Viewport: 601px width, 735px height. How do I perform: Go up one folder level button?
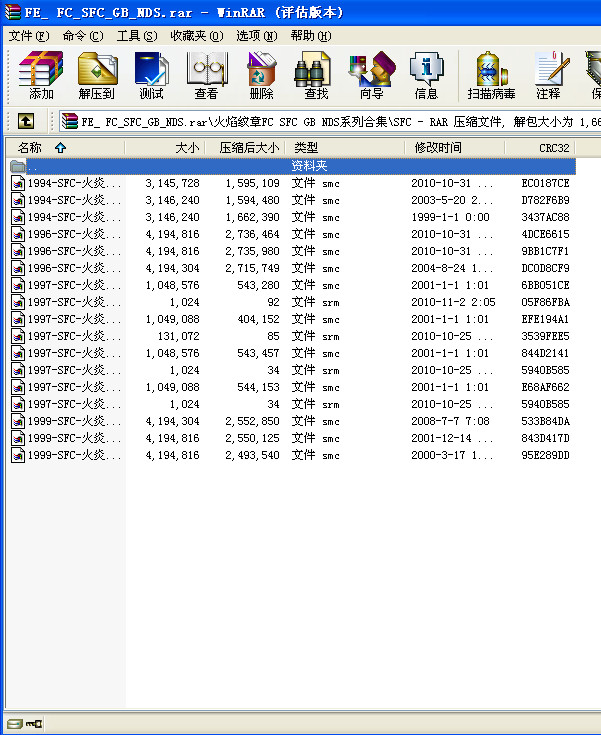[x=26, y=121]
